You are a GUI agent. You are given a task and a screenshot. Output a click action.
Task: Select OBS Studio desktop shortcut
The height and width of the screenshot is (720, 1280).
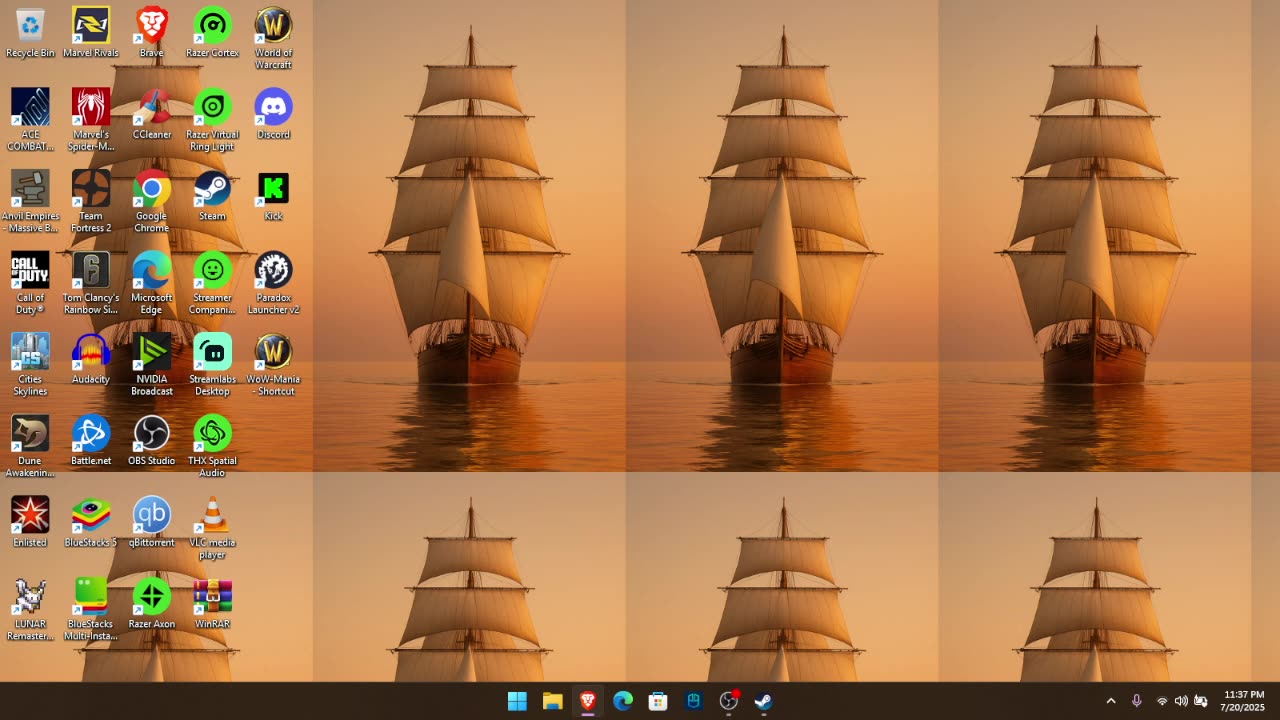tap(152, 440)
